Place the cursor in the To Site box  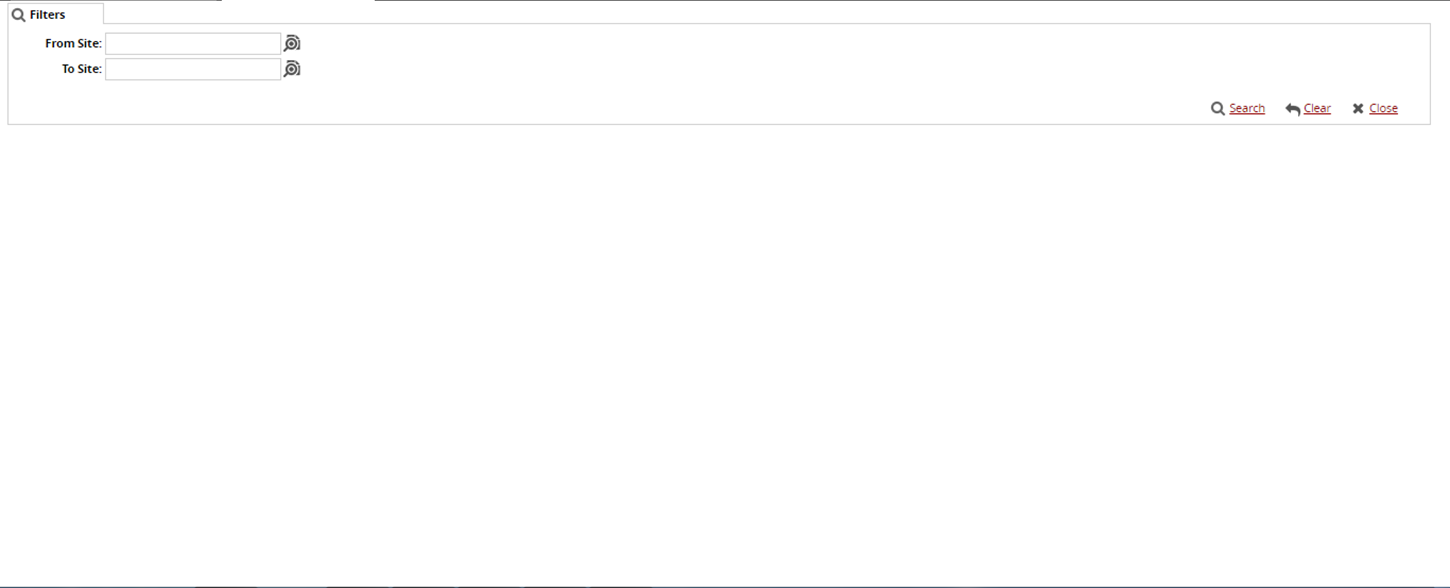pos(193,69)
